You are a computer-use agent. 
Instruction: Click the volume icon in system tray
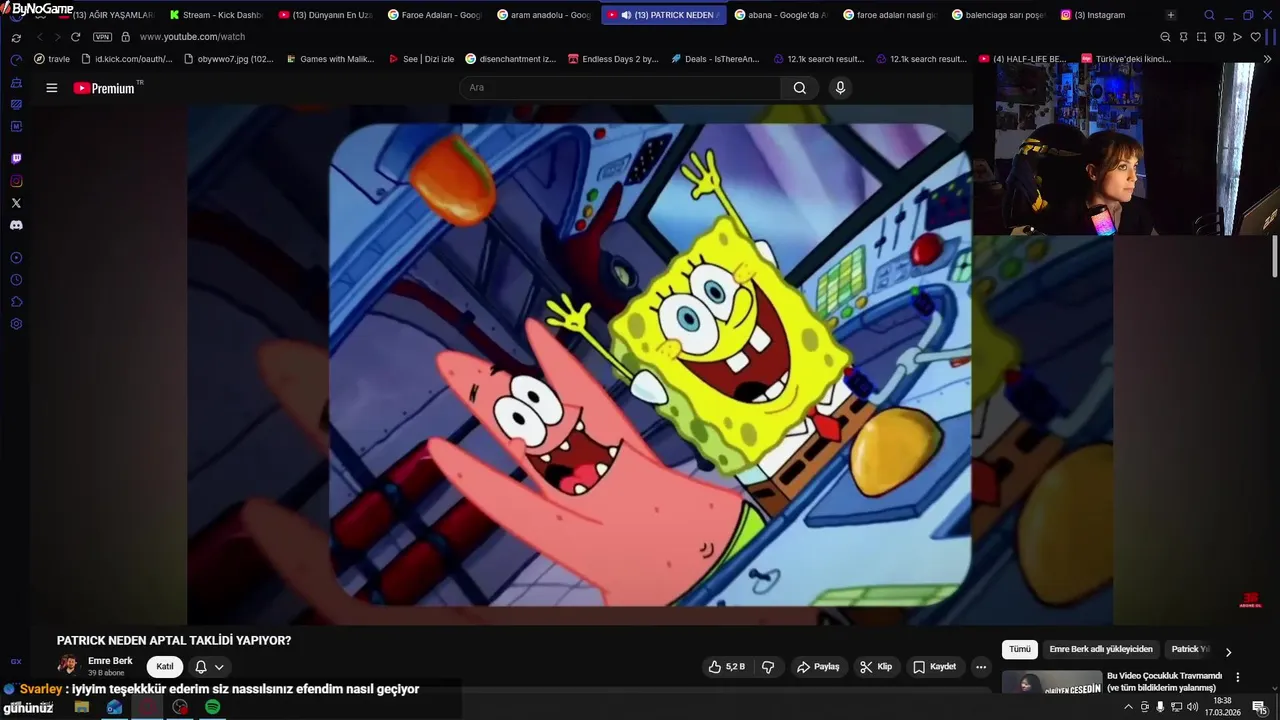click(x=1193, y=707)
